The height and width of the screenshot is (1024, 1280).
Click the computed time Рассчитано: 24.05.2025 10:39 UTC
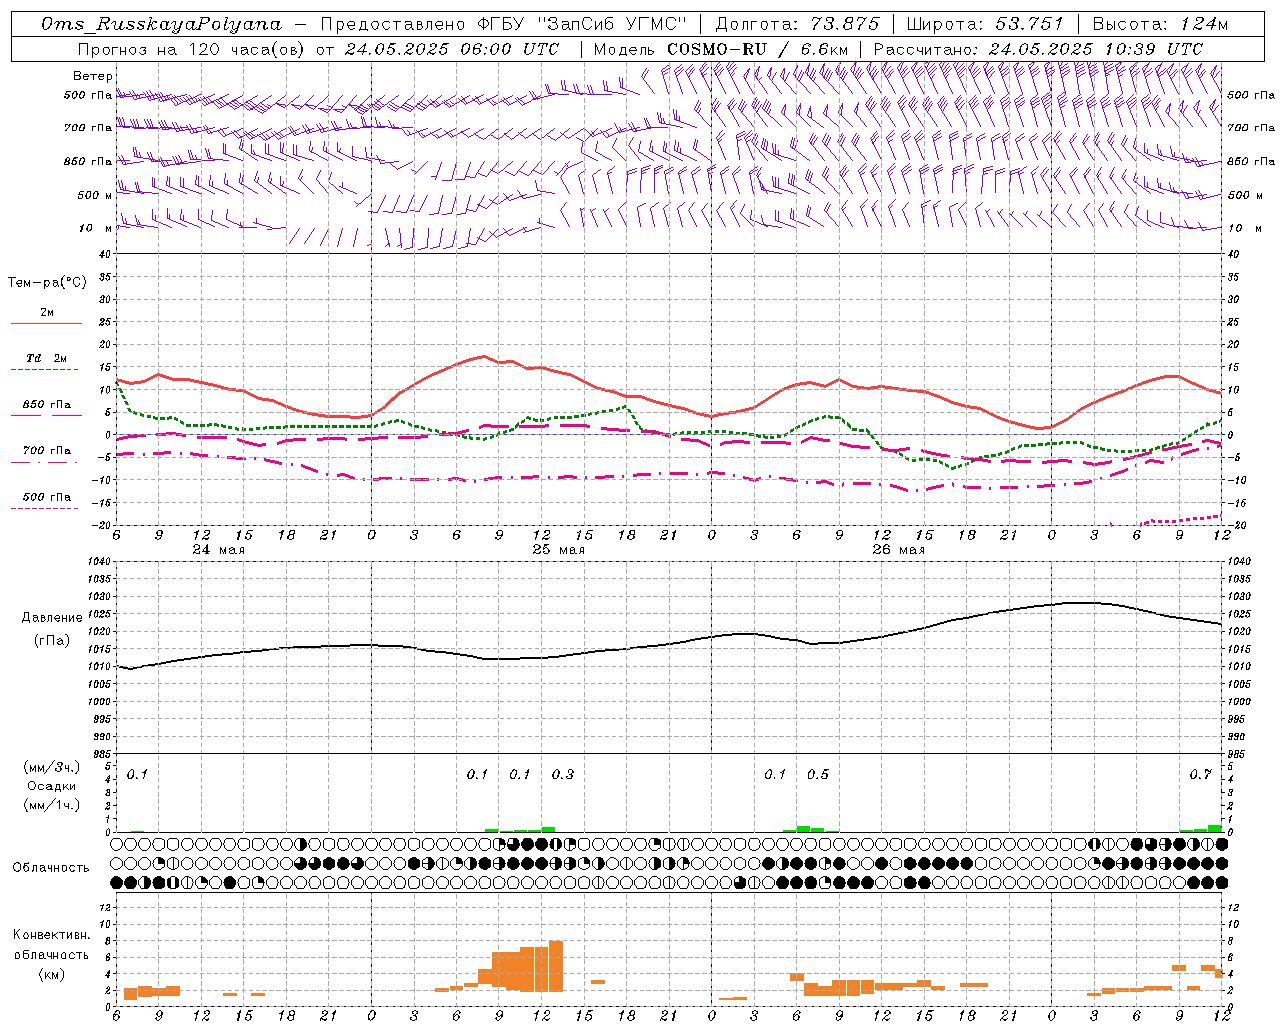pyautogui.click(x=1038, y=49)
